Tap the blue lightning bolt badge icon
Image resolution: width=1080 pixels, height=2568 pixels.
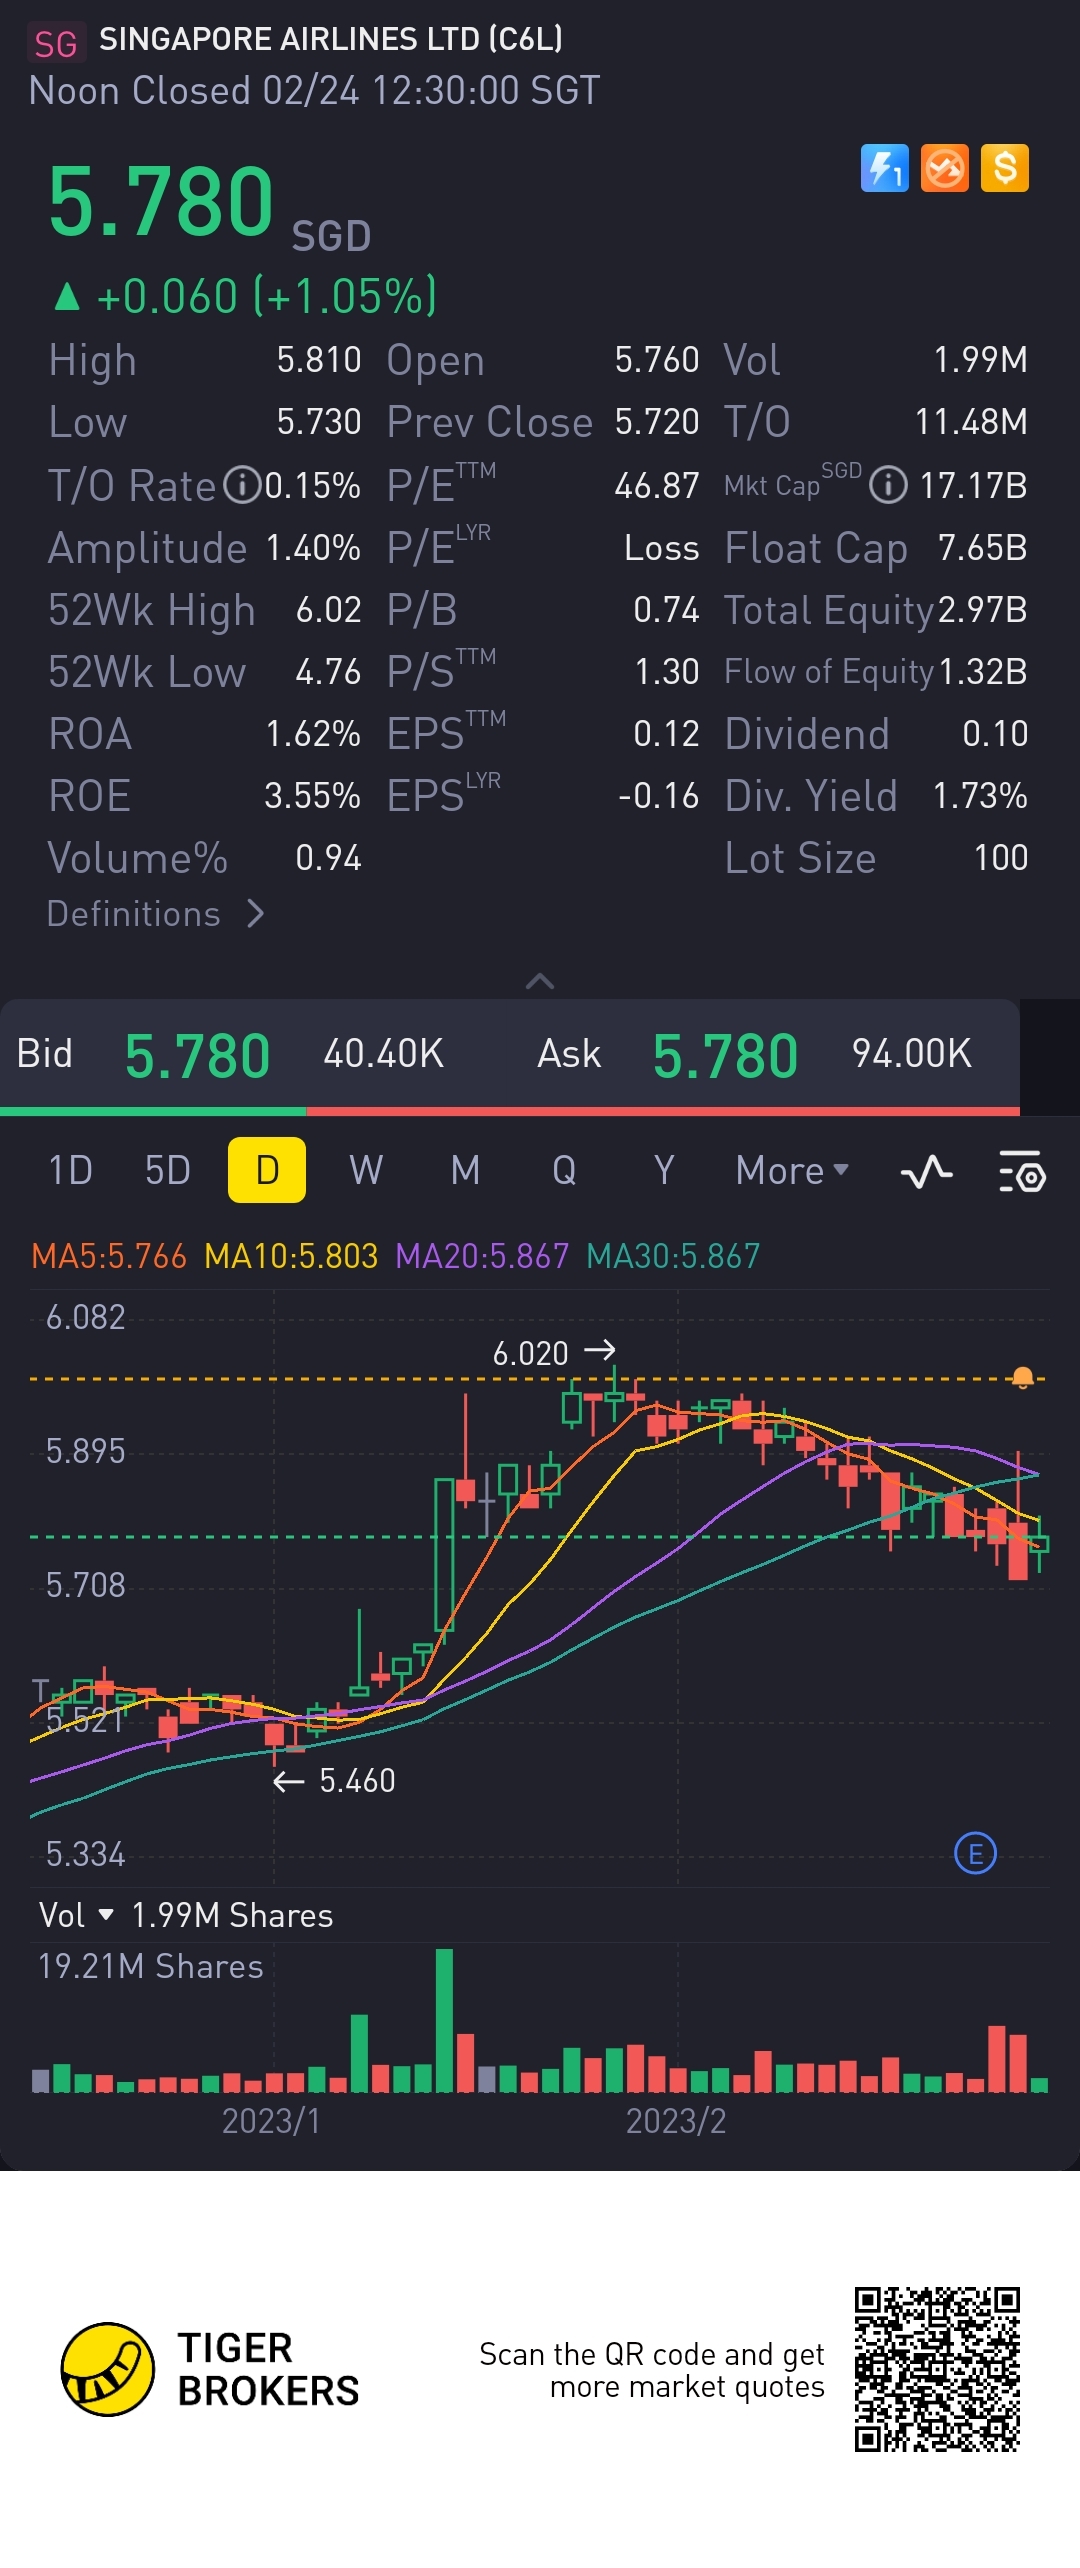[885, 168]
